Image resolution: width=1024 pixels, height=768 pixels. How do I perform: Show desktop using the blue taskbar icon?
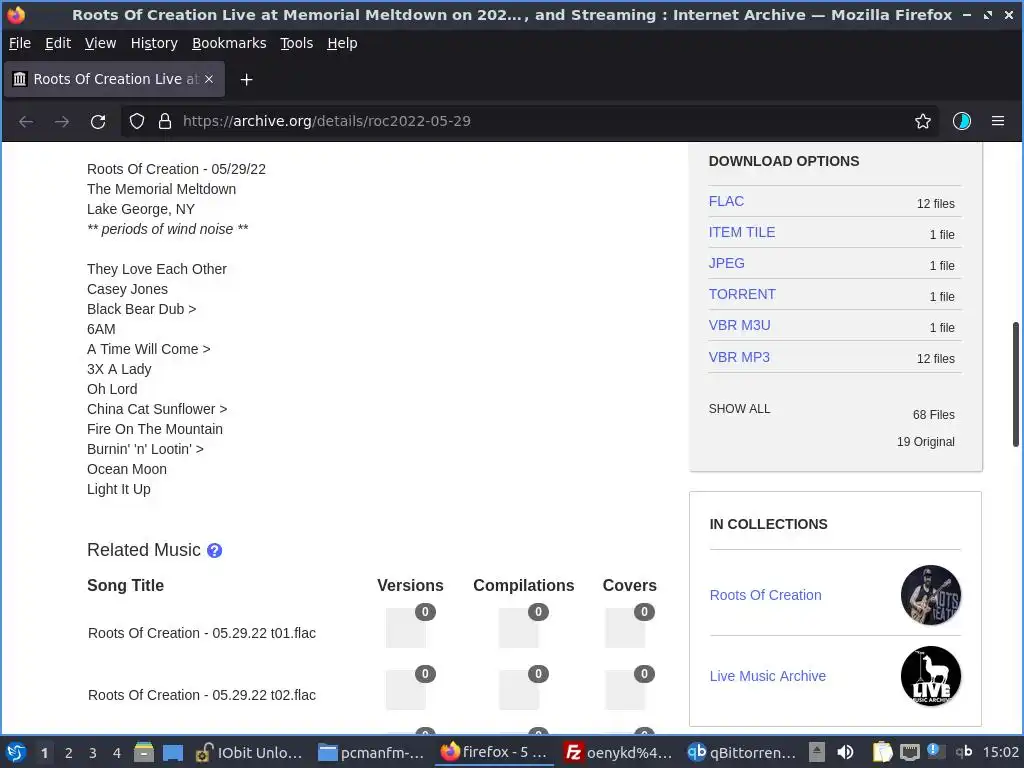(x=173, y=753)
